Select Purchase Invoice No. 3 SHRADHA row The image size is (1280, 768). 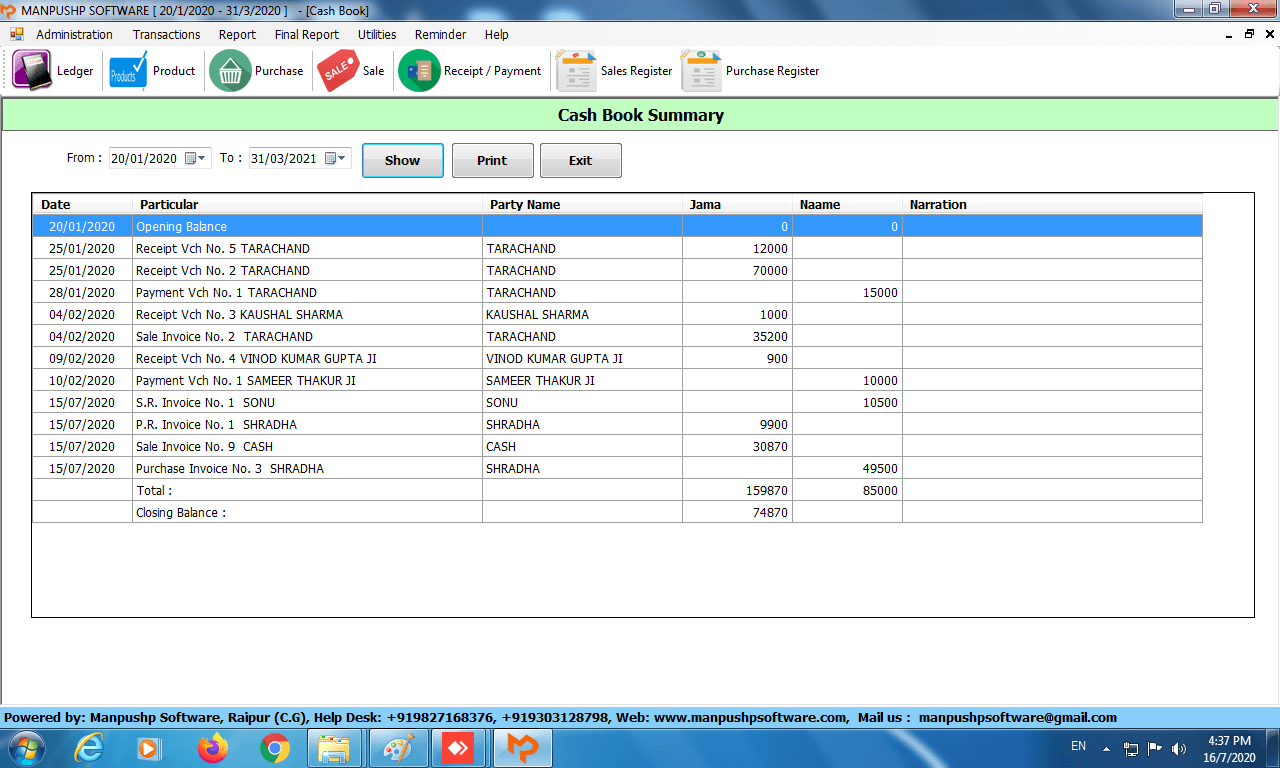point(617,468)
